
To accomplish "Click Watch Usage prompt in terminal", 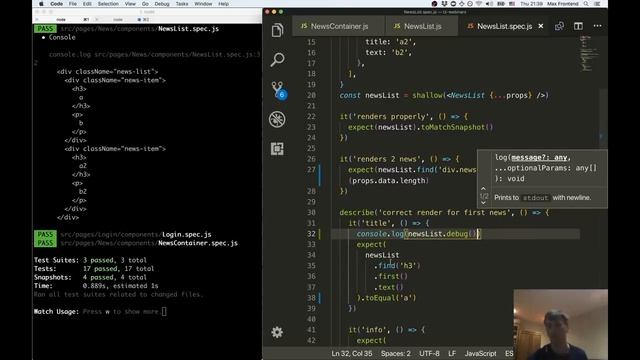I will pos(100,311).
